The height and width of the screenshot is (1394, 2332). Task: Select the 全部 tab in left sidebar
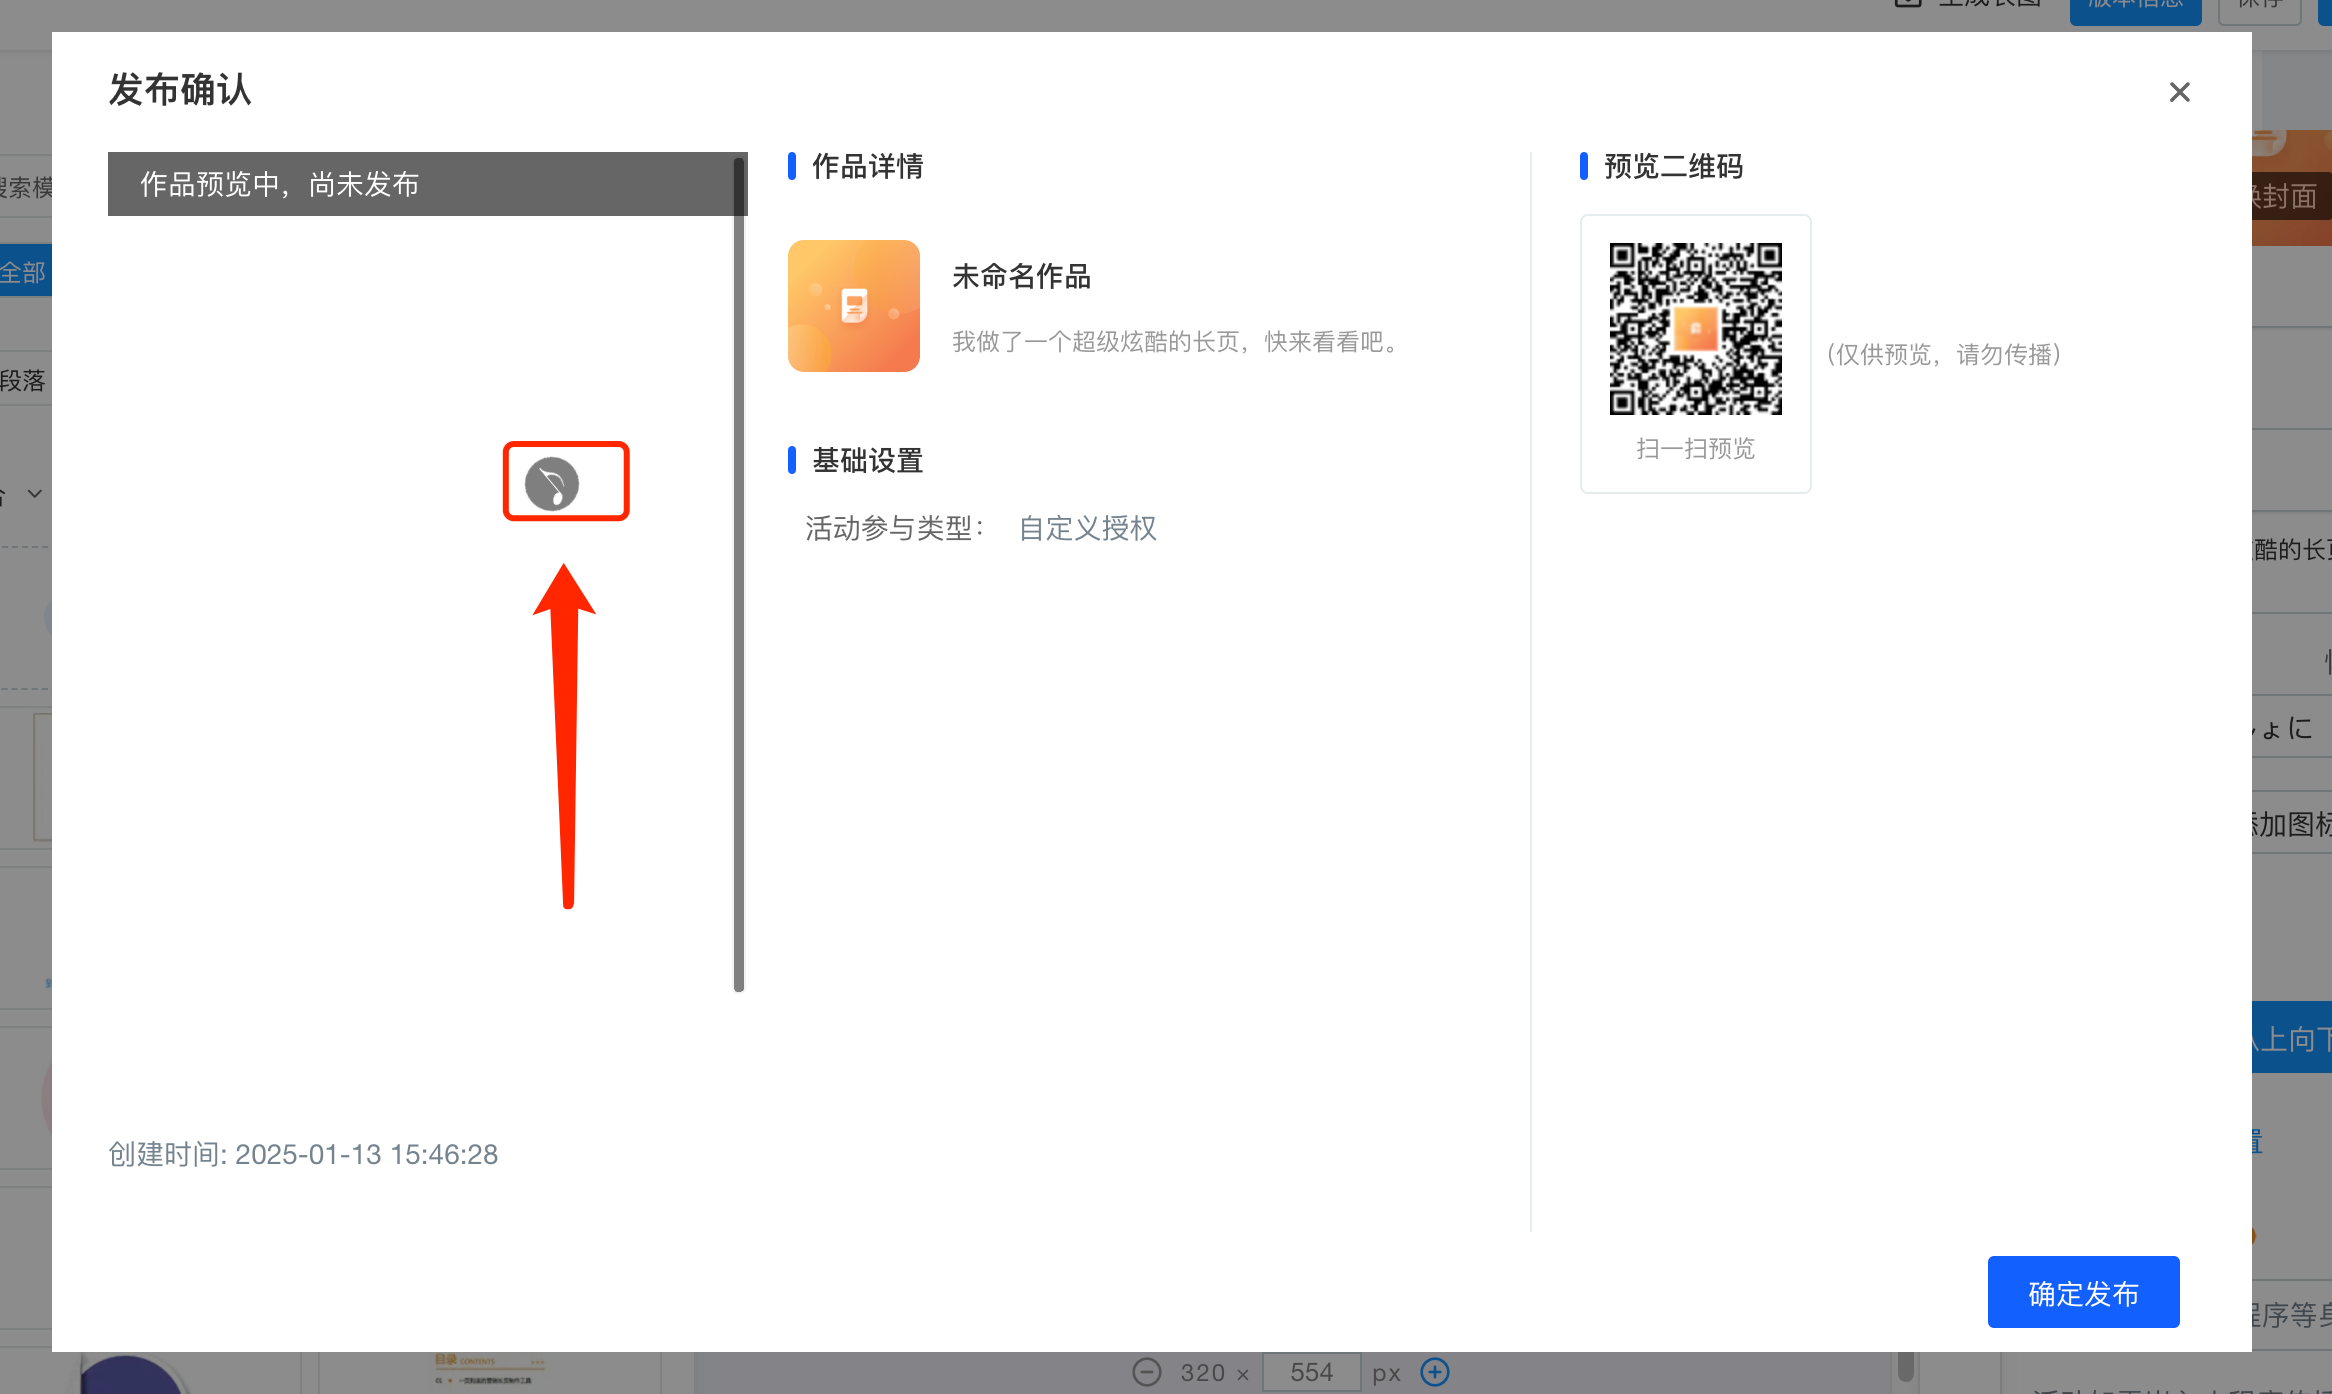pyautogui.click(x=24, y=272)
